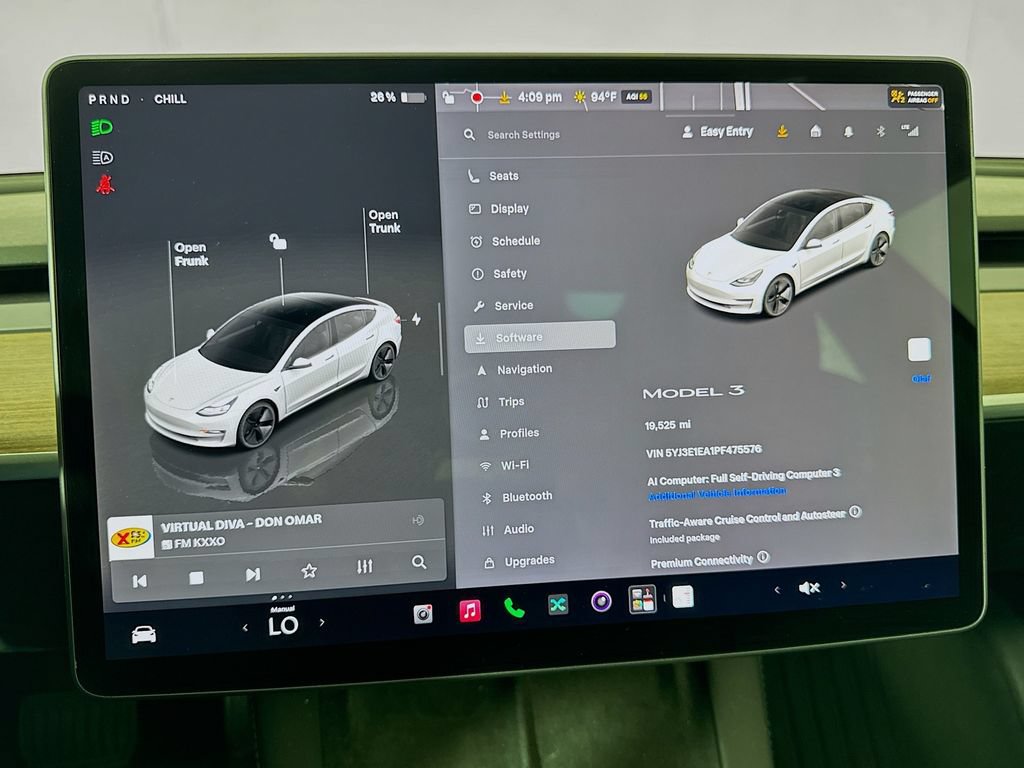The height and width of the screenshot is (768, 1024).
Task: Open the Safety settings menu
Action: point(500,274)
